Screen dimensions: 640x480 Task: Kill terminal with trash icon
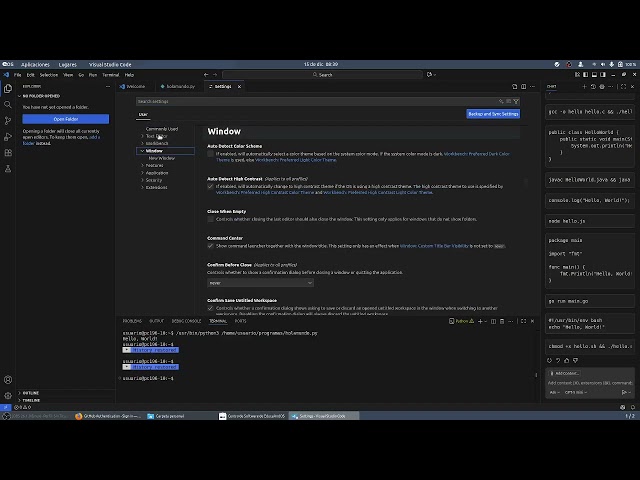pos(502,321)
